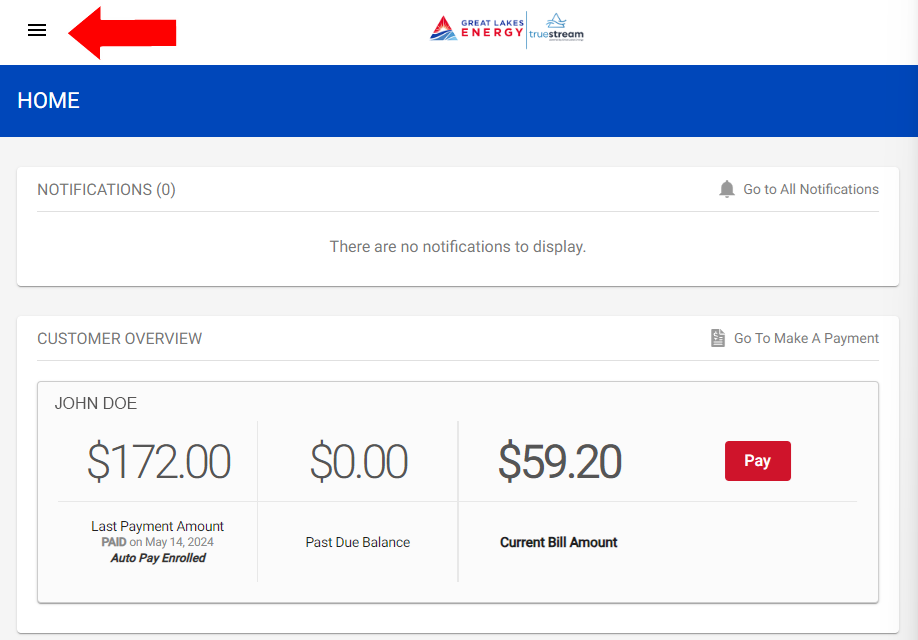Open Go To Make A Payment link
This screenshot has width=918, height=640.
click(806, 338)
